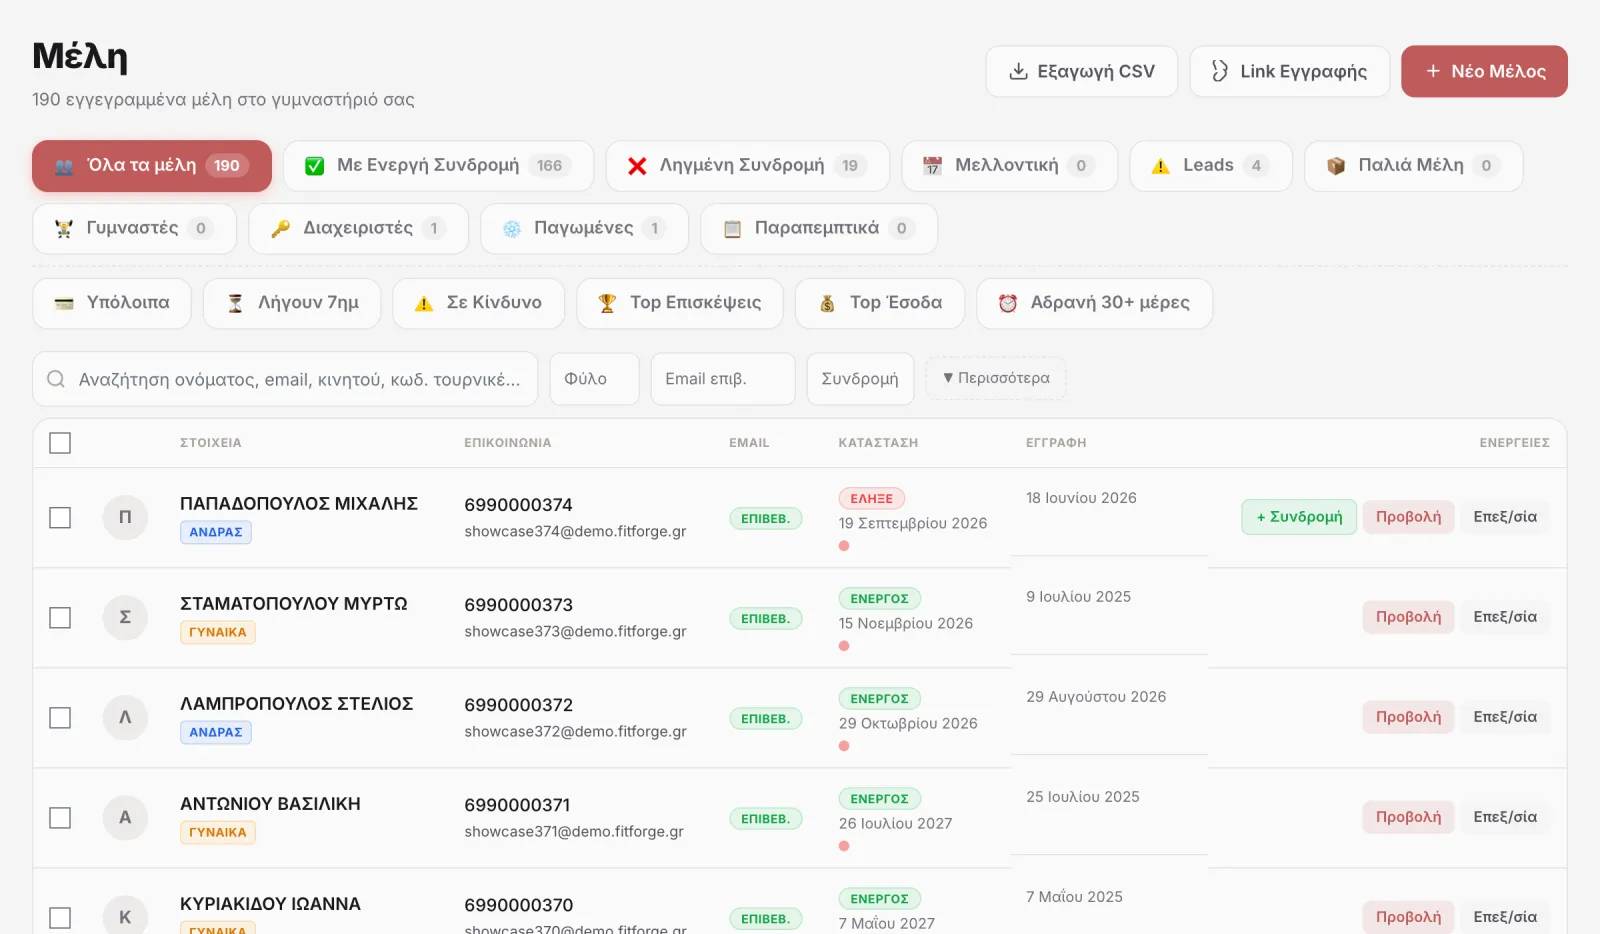Click the download icon in Εξαγωγή CSV
This screenshot has width=1600, height=934.
pyautogui.click(x=1018, y=71)
